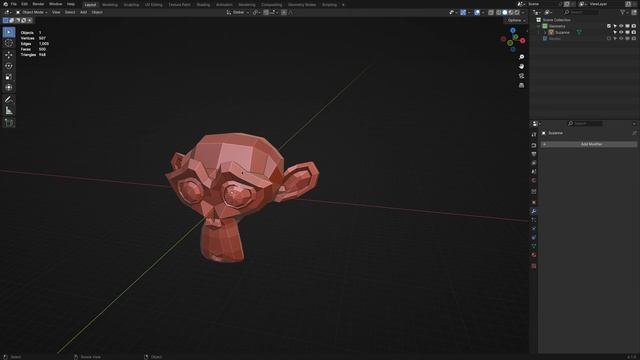
Task: Click the zoom view magnifier icon
Action: (521, 57)
